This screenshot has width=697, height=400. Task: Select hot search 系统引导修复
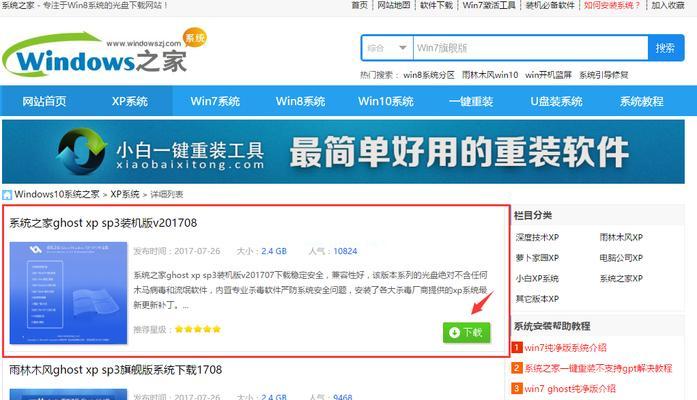pos(603,75)
